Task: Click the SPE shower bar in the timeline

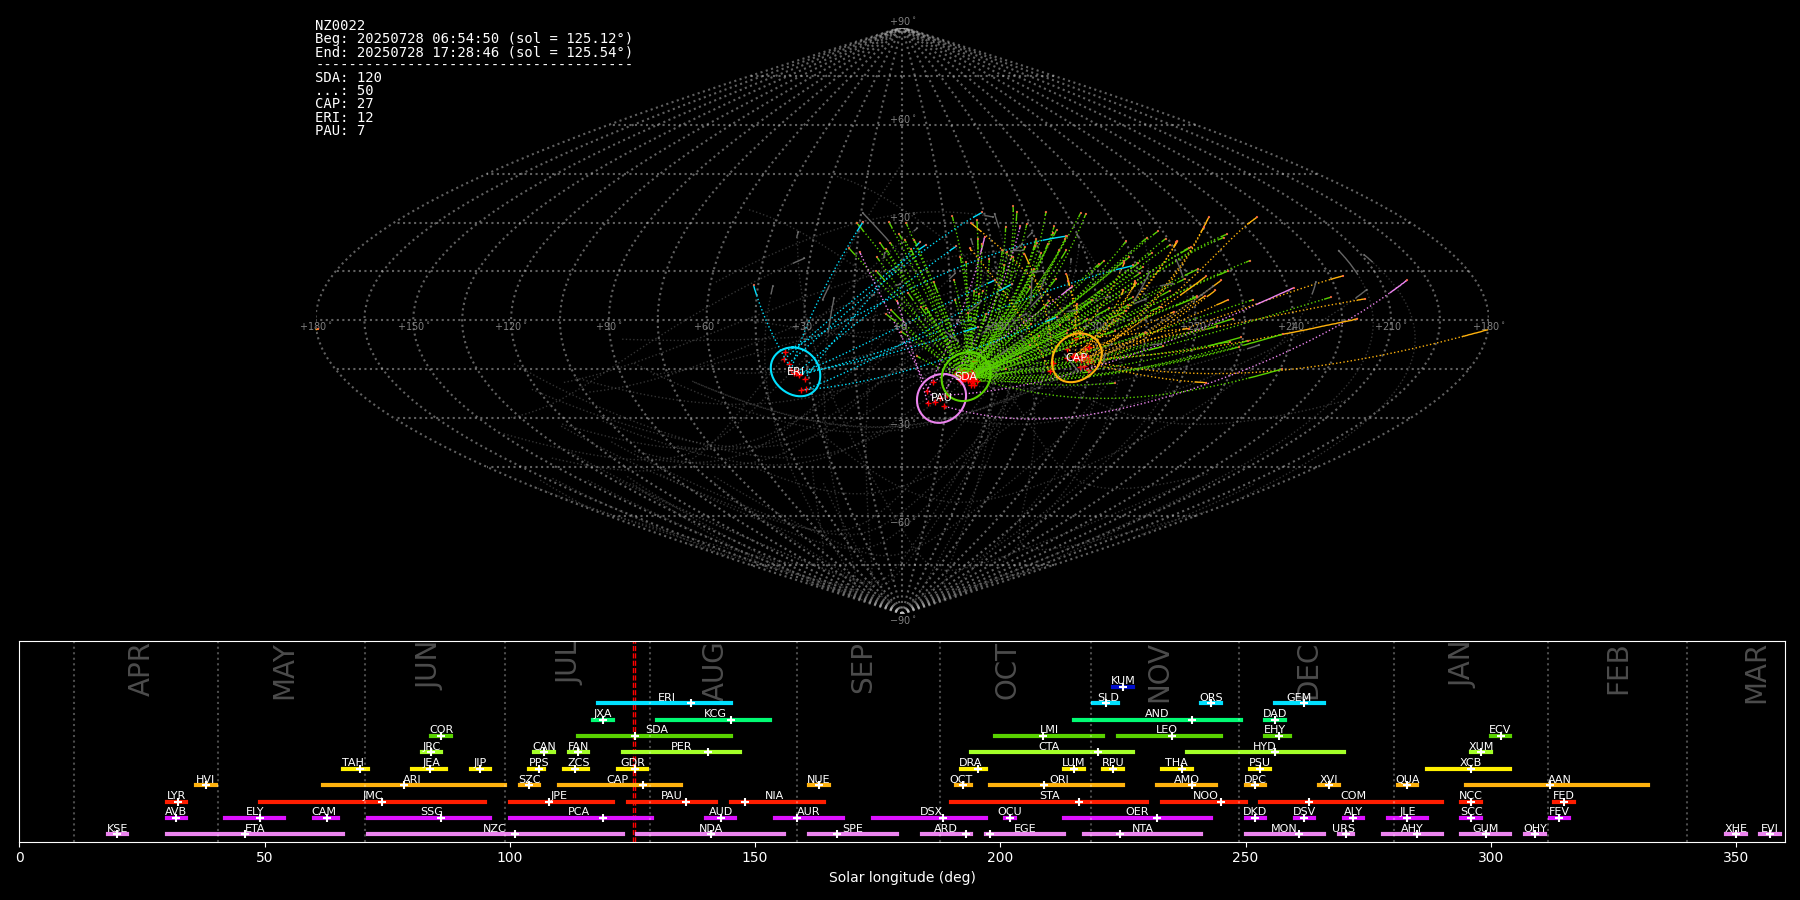Action: click(x=853, y=834)
